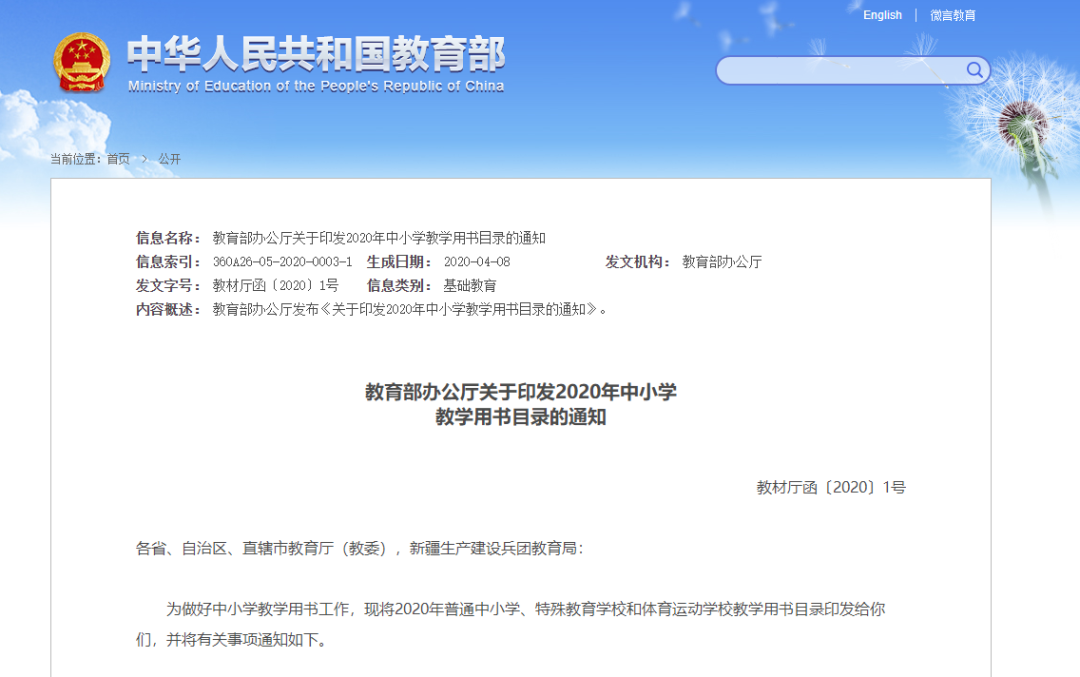Open the 微言教育 link
The width and height of the screenshot is (1080, 677).
950,15
